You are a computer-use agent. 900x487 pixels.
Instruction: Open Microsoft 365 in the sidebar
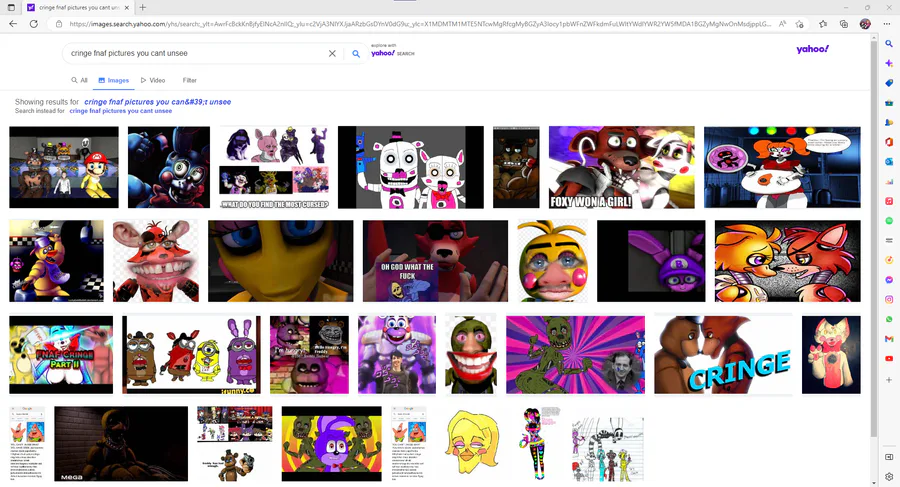[x=889, y=142]
